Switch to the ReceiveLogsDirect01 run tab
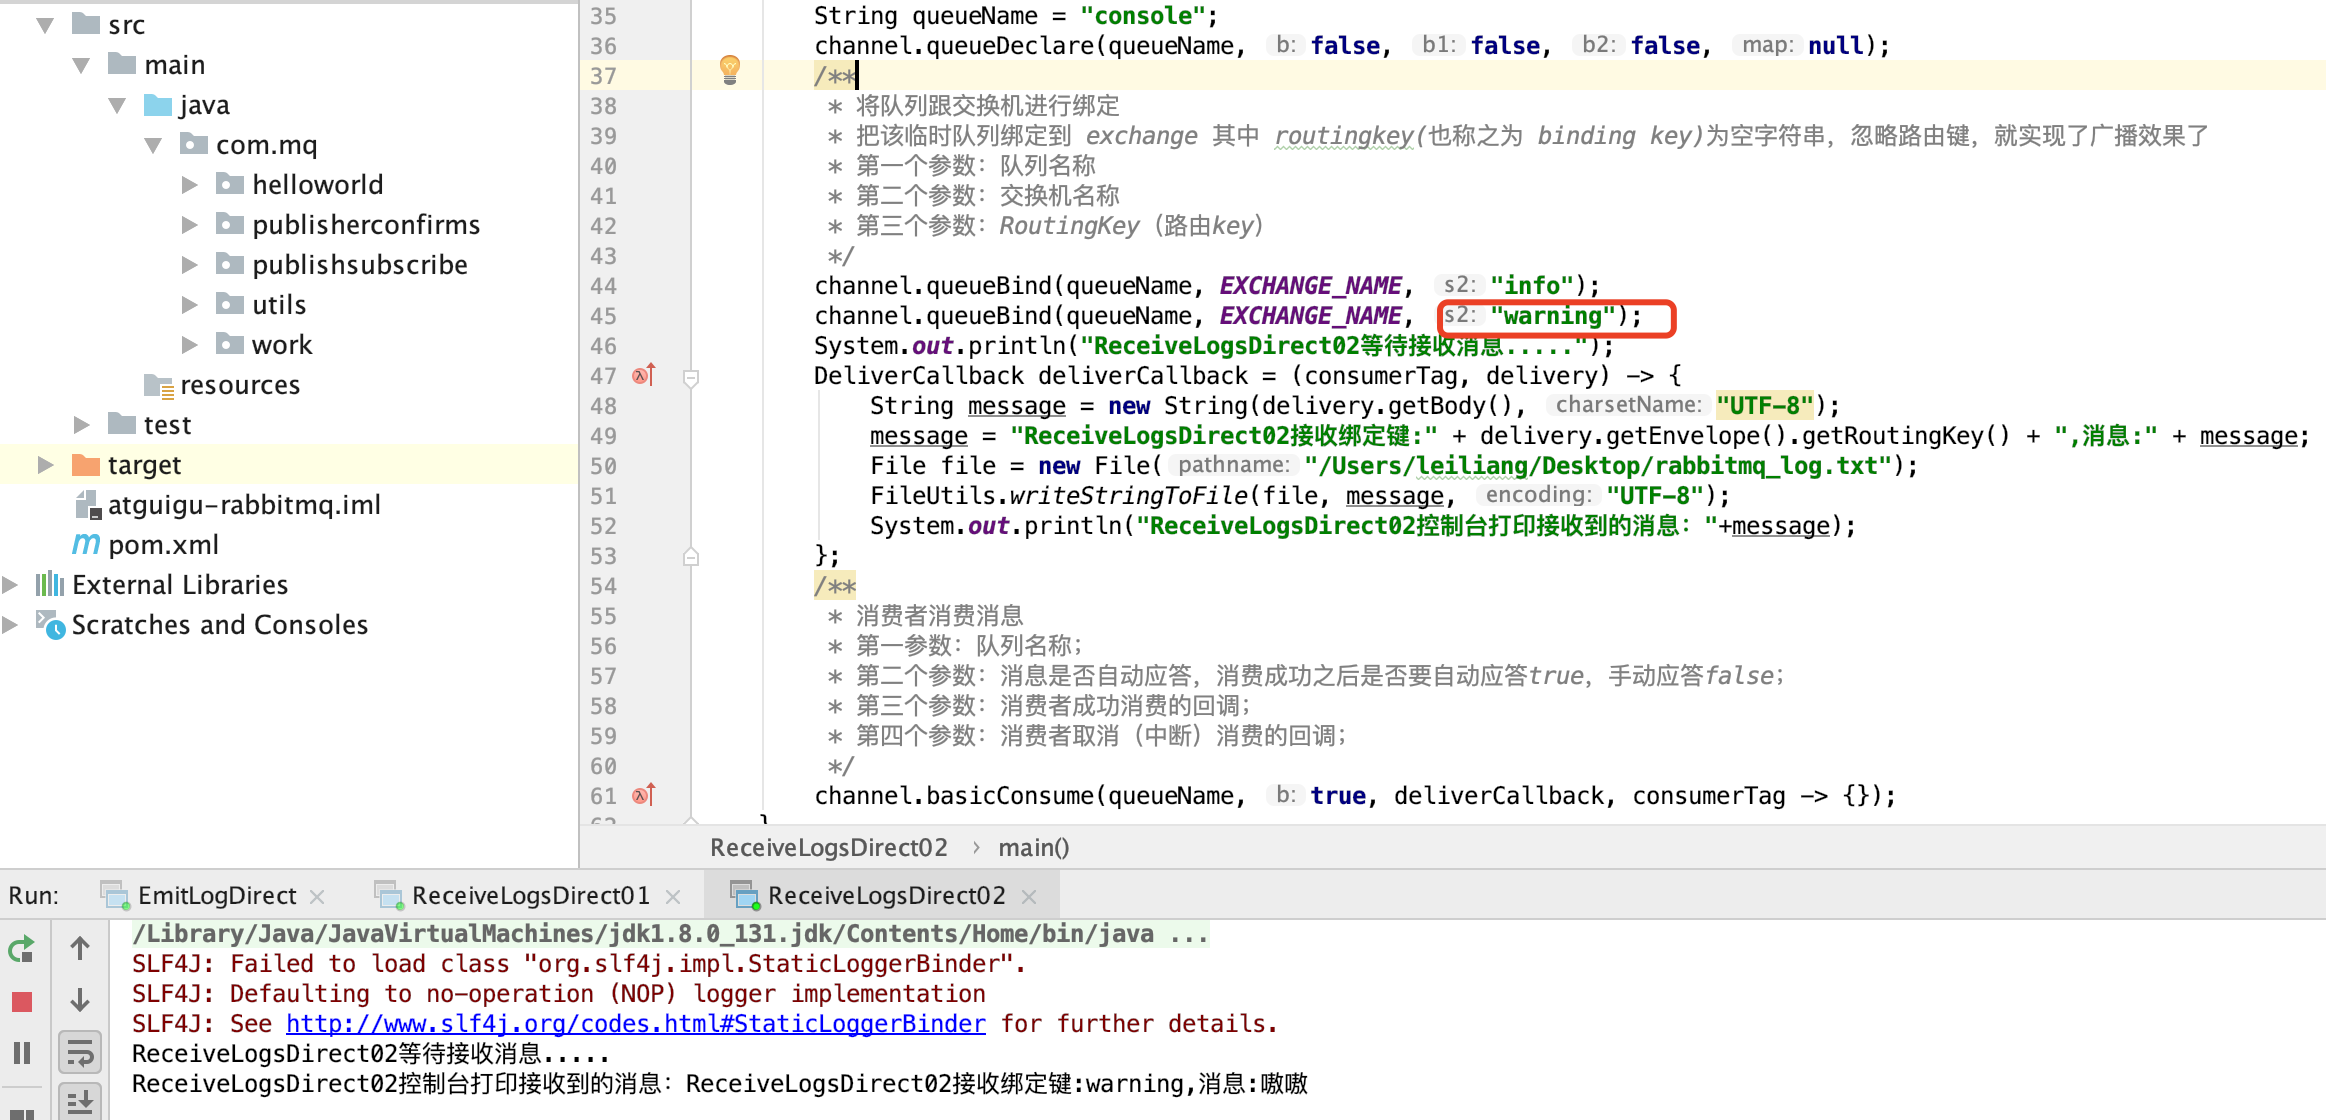The height and width of the screenshot is (1120, 2326). click(530, 896)
